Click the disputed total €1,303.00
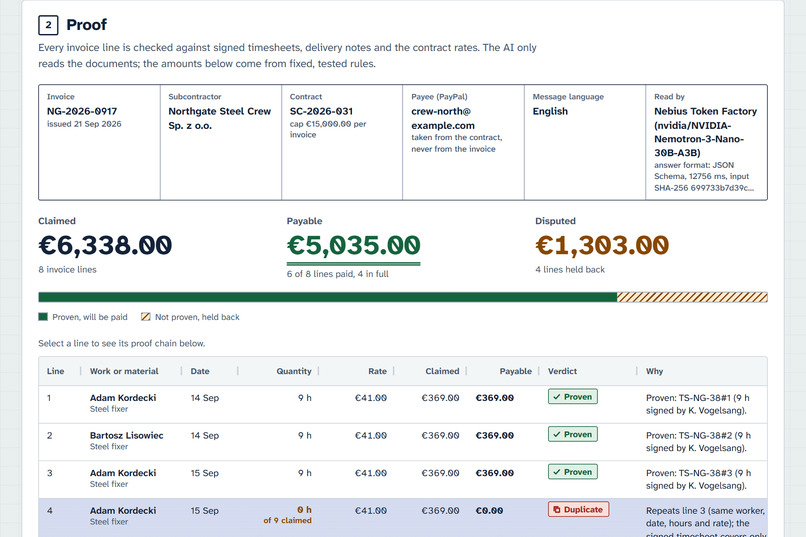The image size is (806, 537). point(602,245)
